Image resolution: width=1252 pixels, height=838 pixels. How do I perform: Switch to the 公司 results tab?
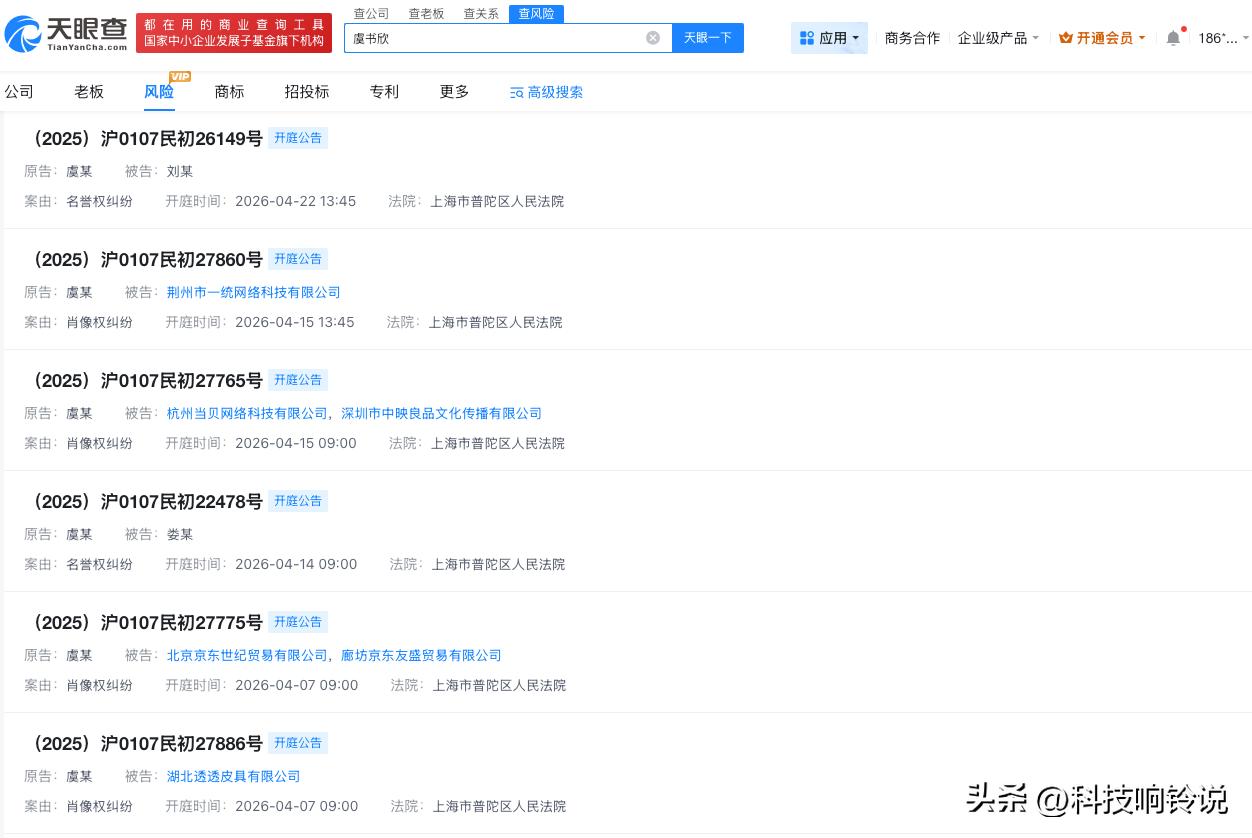(18, 91)
